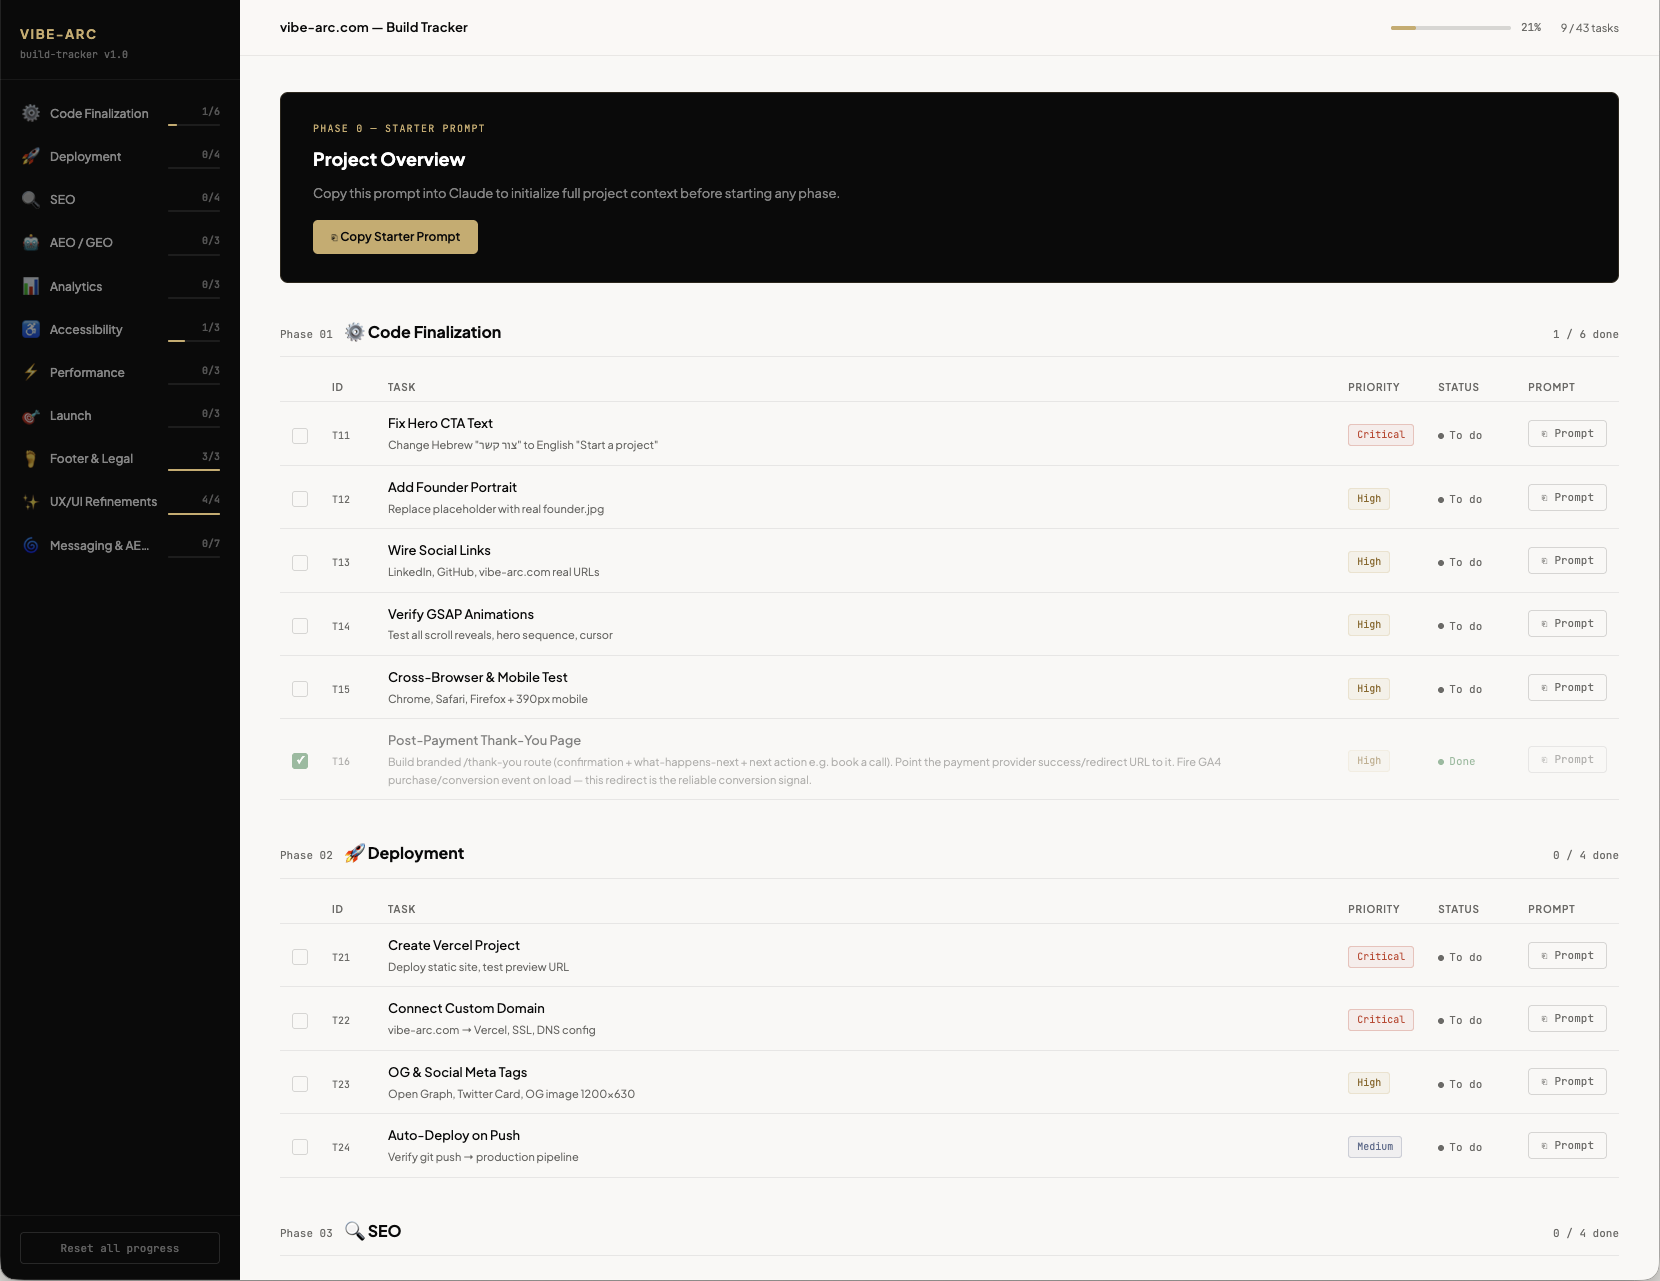Click the gear icon beside Code Finalization heading
Viewport: 1660px width, 1281px height.
[354, 332]
